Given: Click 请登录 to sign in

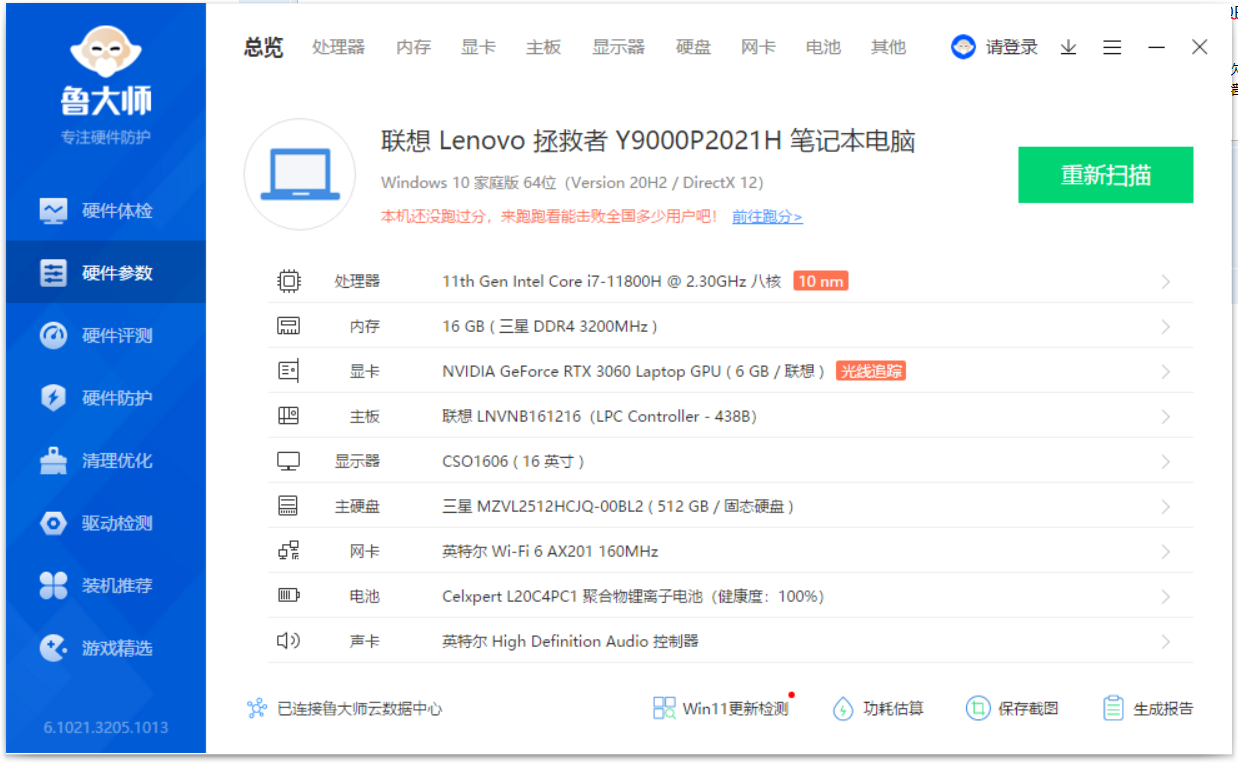Looking at the screenshot, I should [x=1012, y=47].
